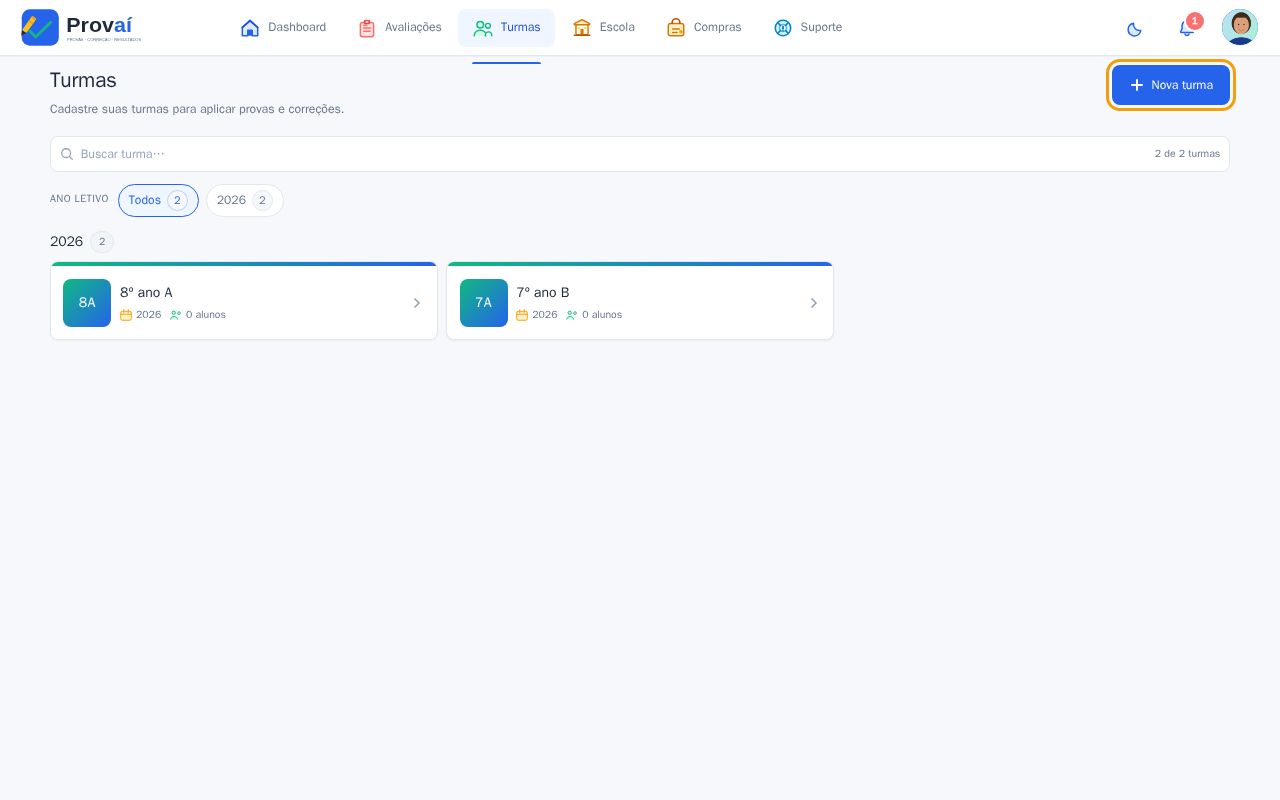
Task: Expand the 7º ano B chevron
Action: (814, 303)
